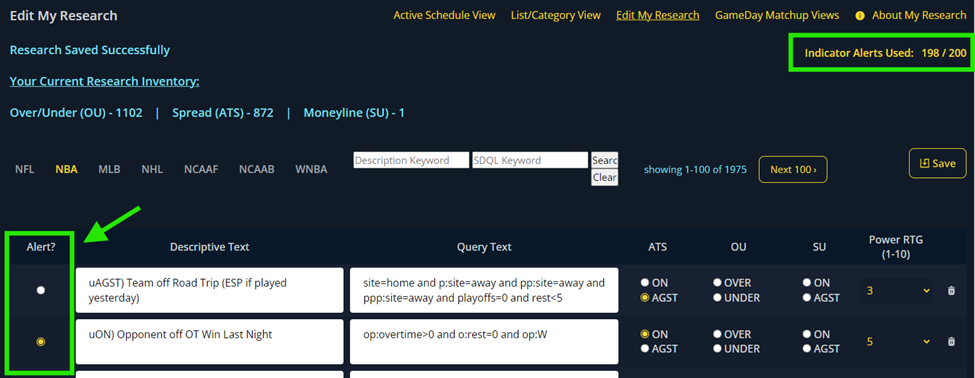Go to Next 100 results
The height and width of the screenshot is (378, 975).
click(793, 169)
